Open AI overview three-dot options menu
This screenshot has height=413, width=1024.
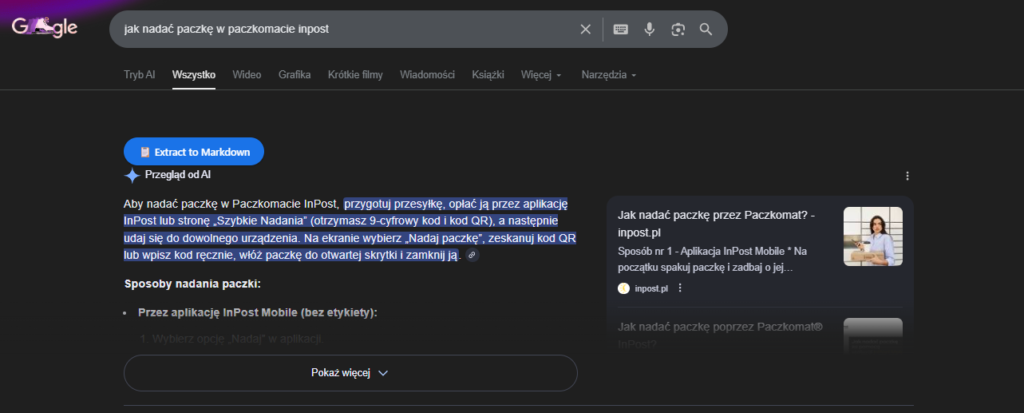907,176
